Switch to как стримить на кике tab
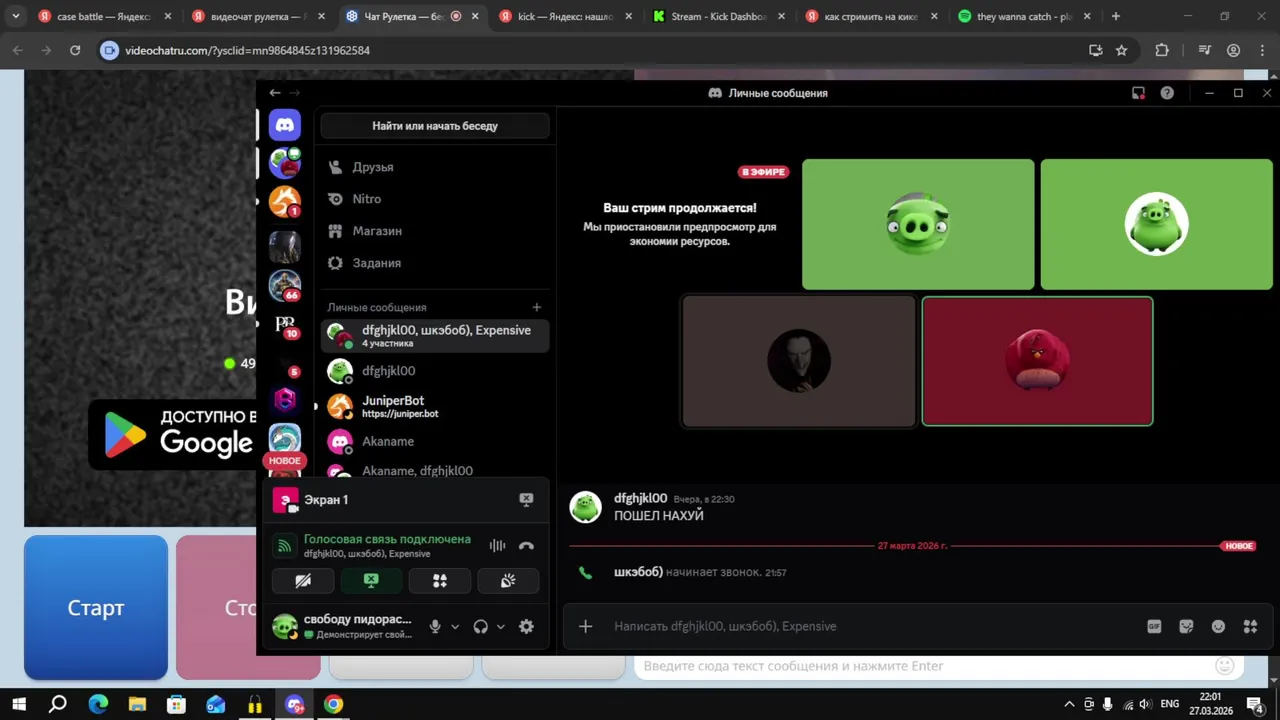 (872, 17)
